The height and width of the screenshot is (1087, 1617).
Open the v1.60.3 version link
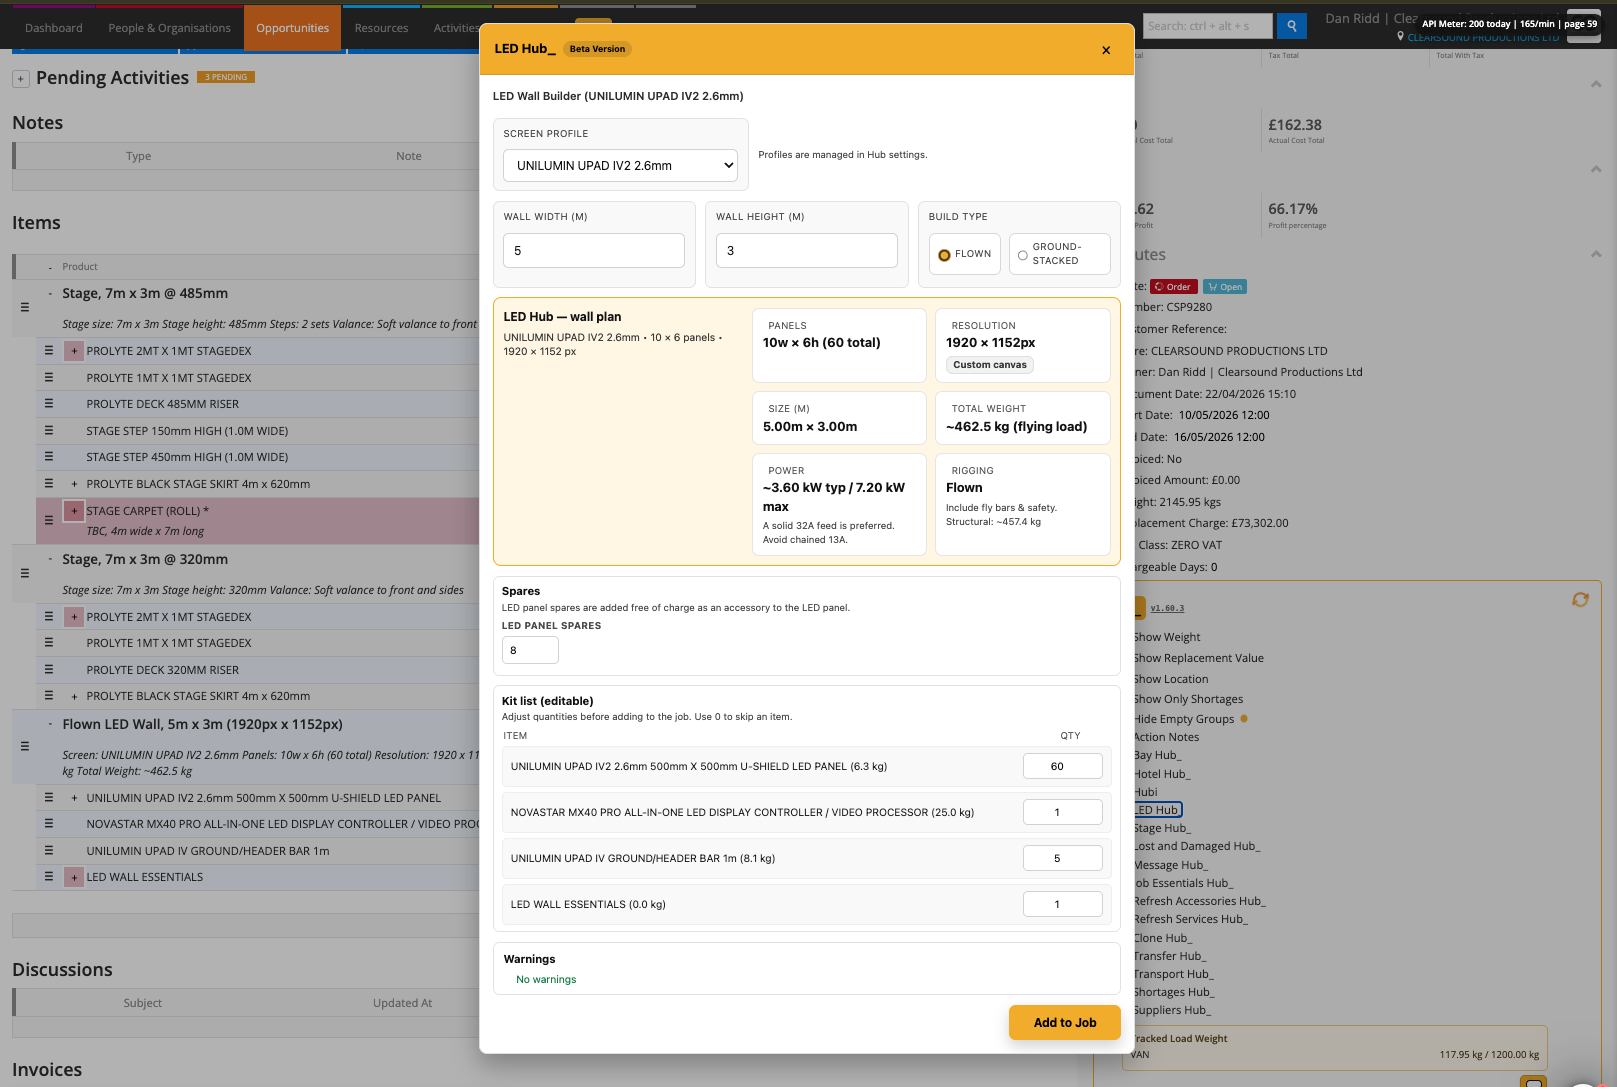[1167, 608]
